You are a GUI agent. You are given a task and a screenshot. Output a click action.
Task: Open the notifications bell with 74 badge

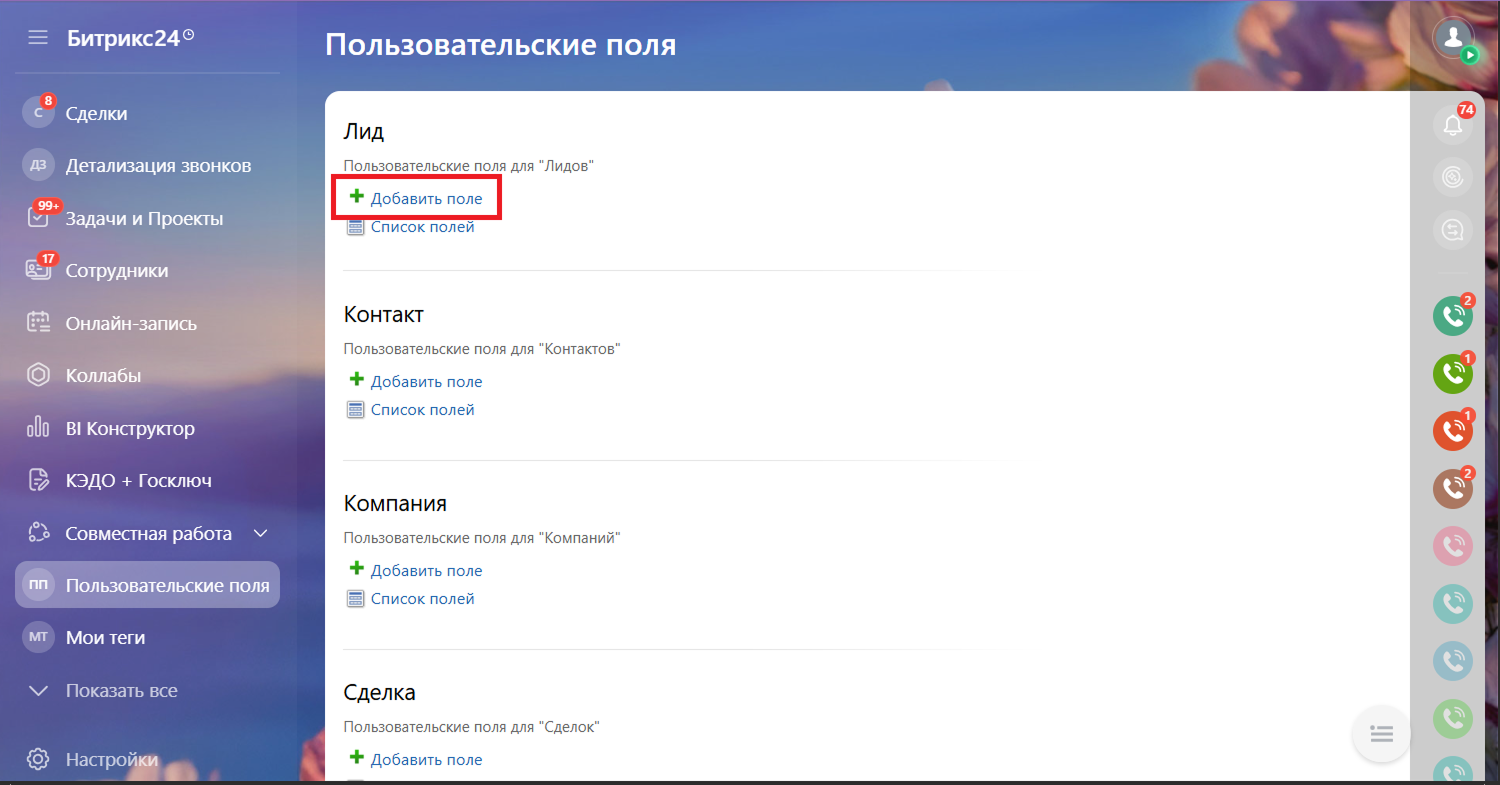click(1453, 125)
